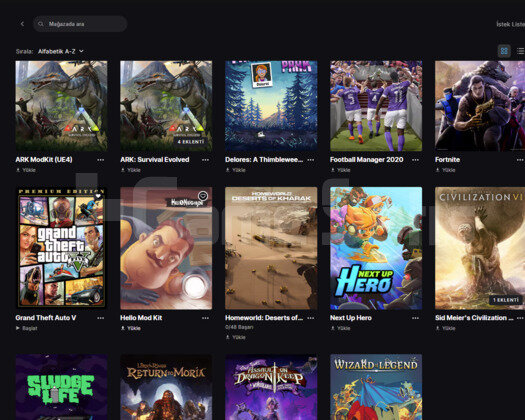Open ARK ModKit (UE4) options menu

[x=100, y=160]
